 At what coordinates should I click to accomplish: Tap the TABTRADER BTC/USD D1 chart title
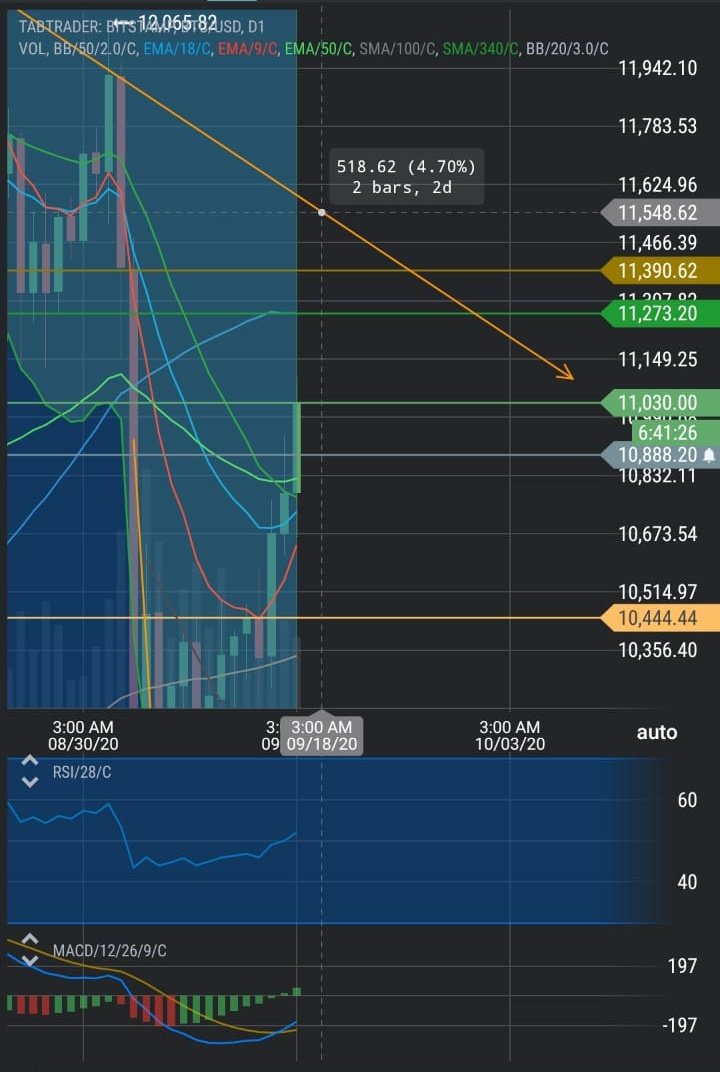pos(141,27)
